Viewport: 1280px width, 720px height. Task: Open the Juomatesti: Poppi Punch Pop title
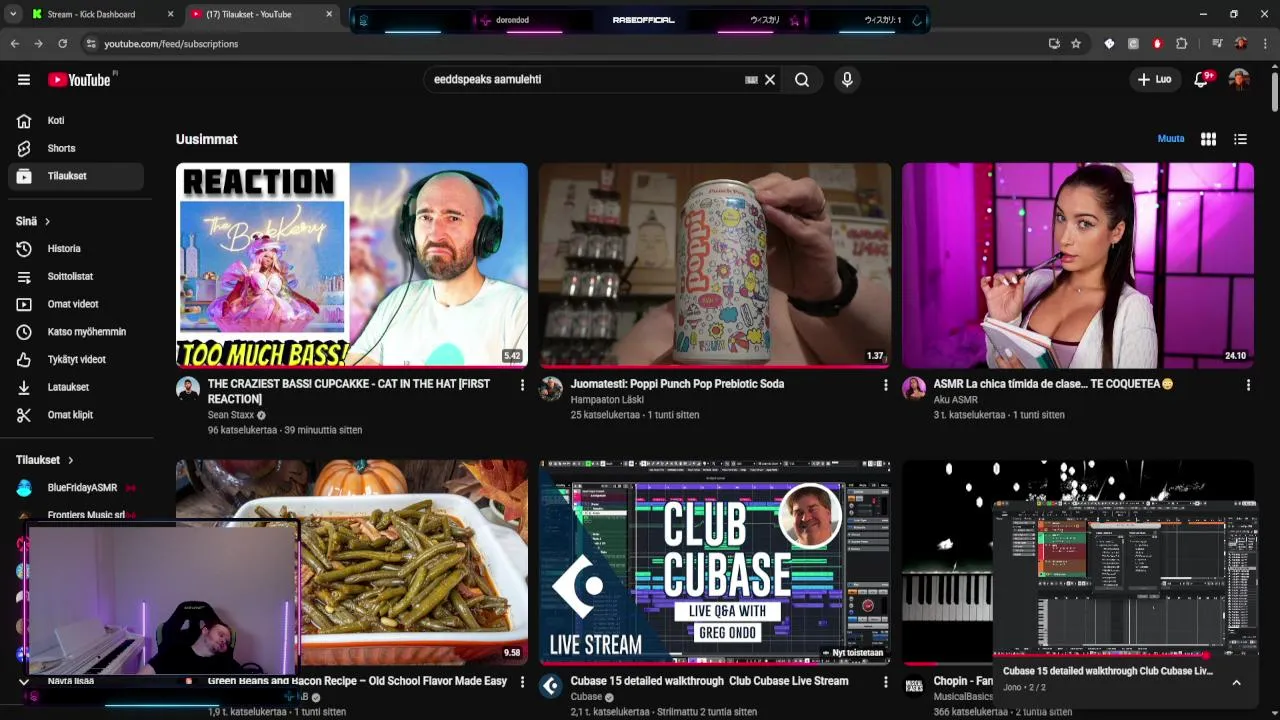(x=677, y=384)
